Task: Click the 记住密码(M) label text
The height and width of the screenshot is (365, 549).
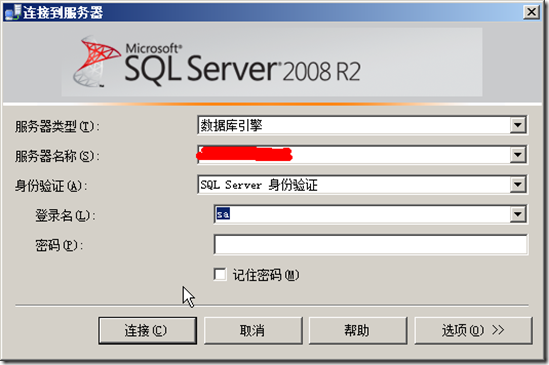Action: (266, 275)
